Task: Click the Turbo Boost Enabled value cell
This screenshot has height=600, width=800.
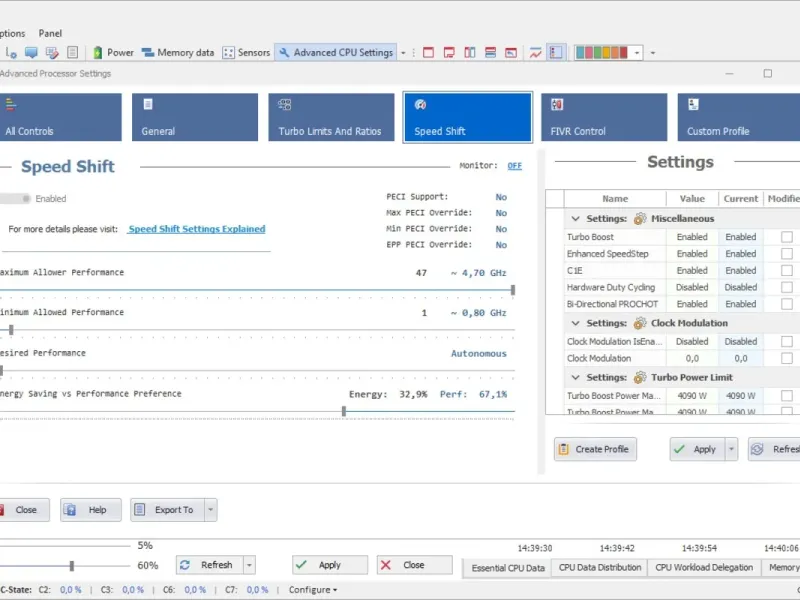Action: pyautogui.click(x=692, y=237)
